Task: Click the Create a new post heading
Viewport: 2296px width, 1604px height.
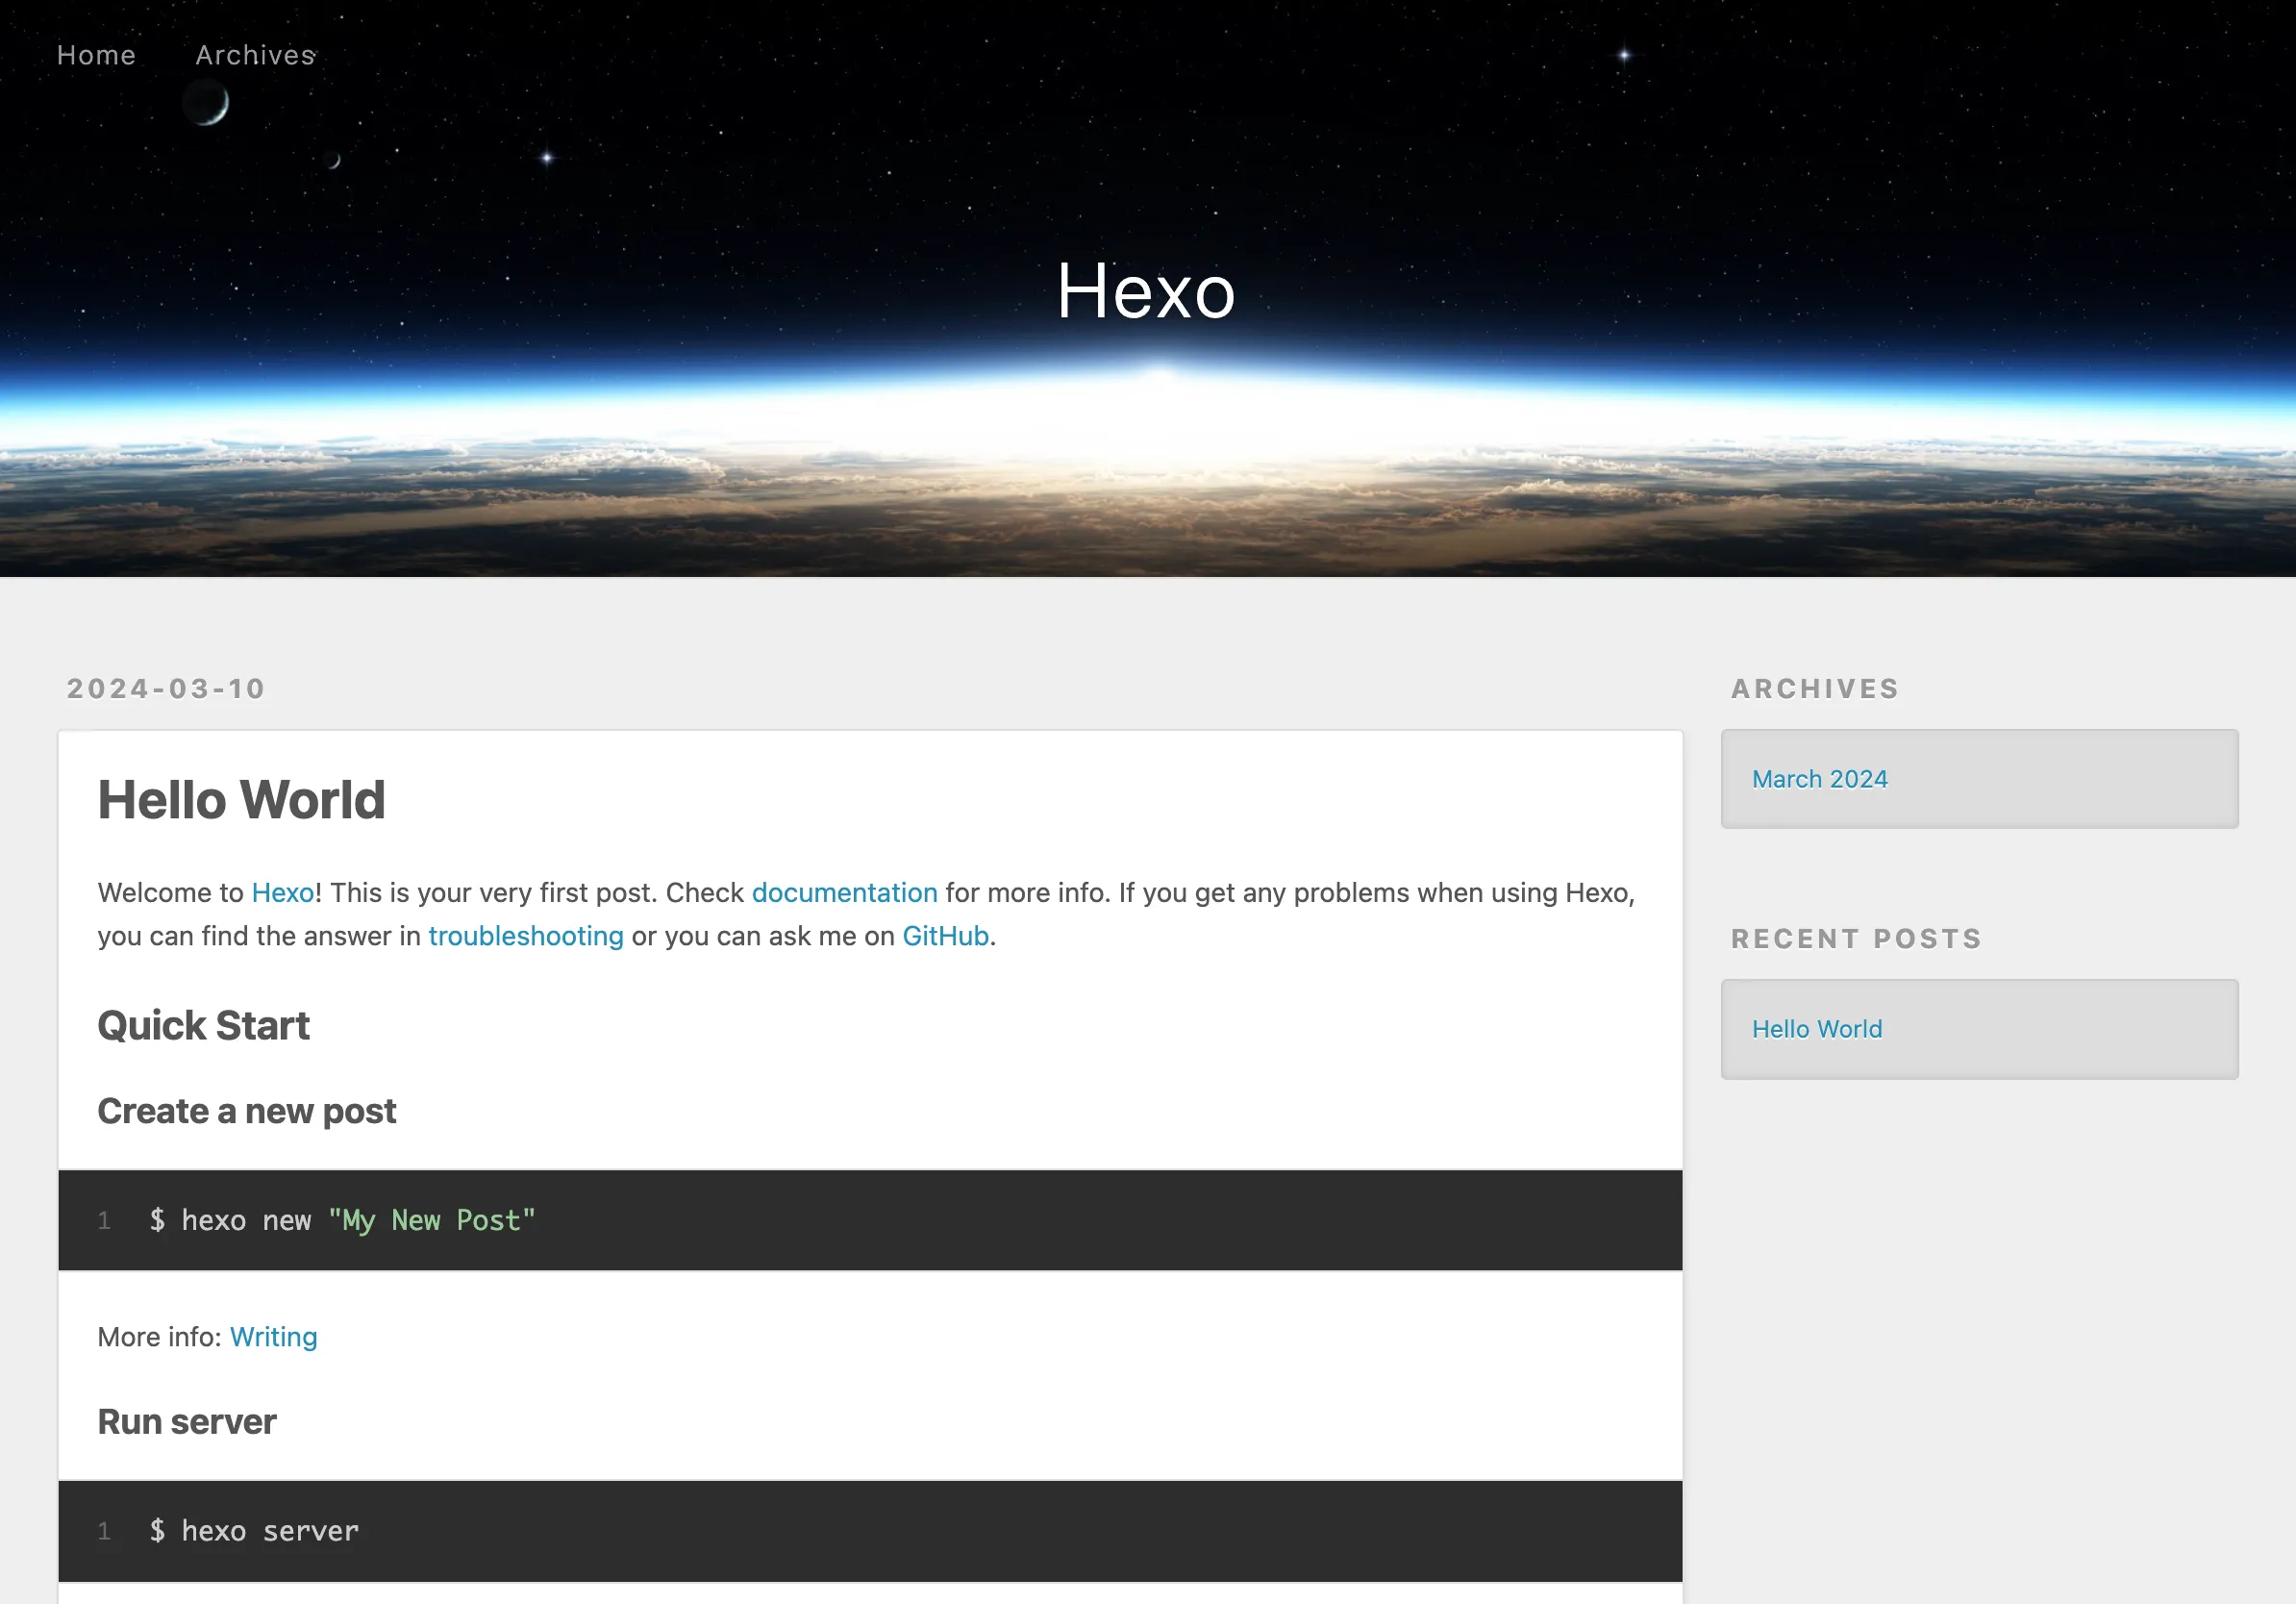Action: [246, 1110]
